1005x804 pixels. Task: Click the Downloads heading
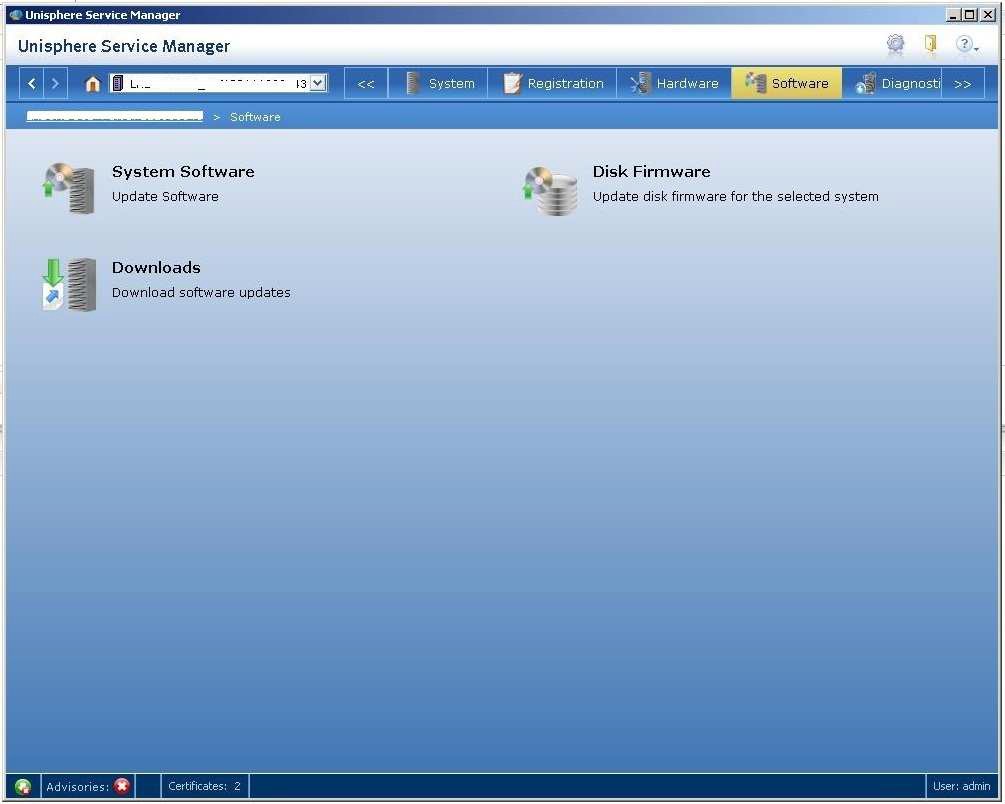[156, 267]
